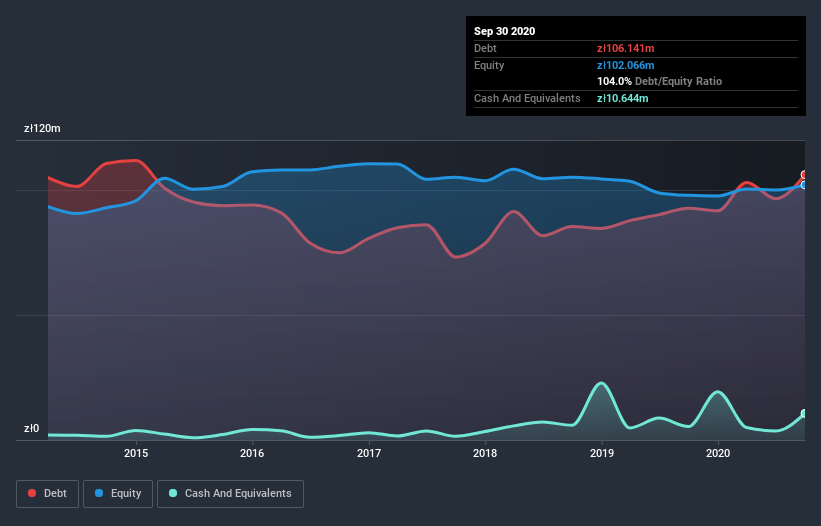The image size is (821, 526).
Task: Click the teal Cash And Equivalents legend dot
Action: tap(173, 493)
